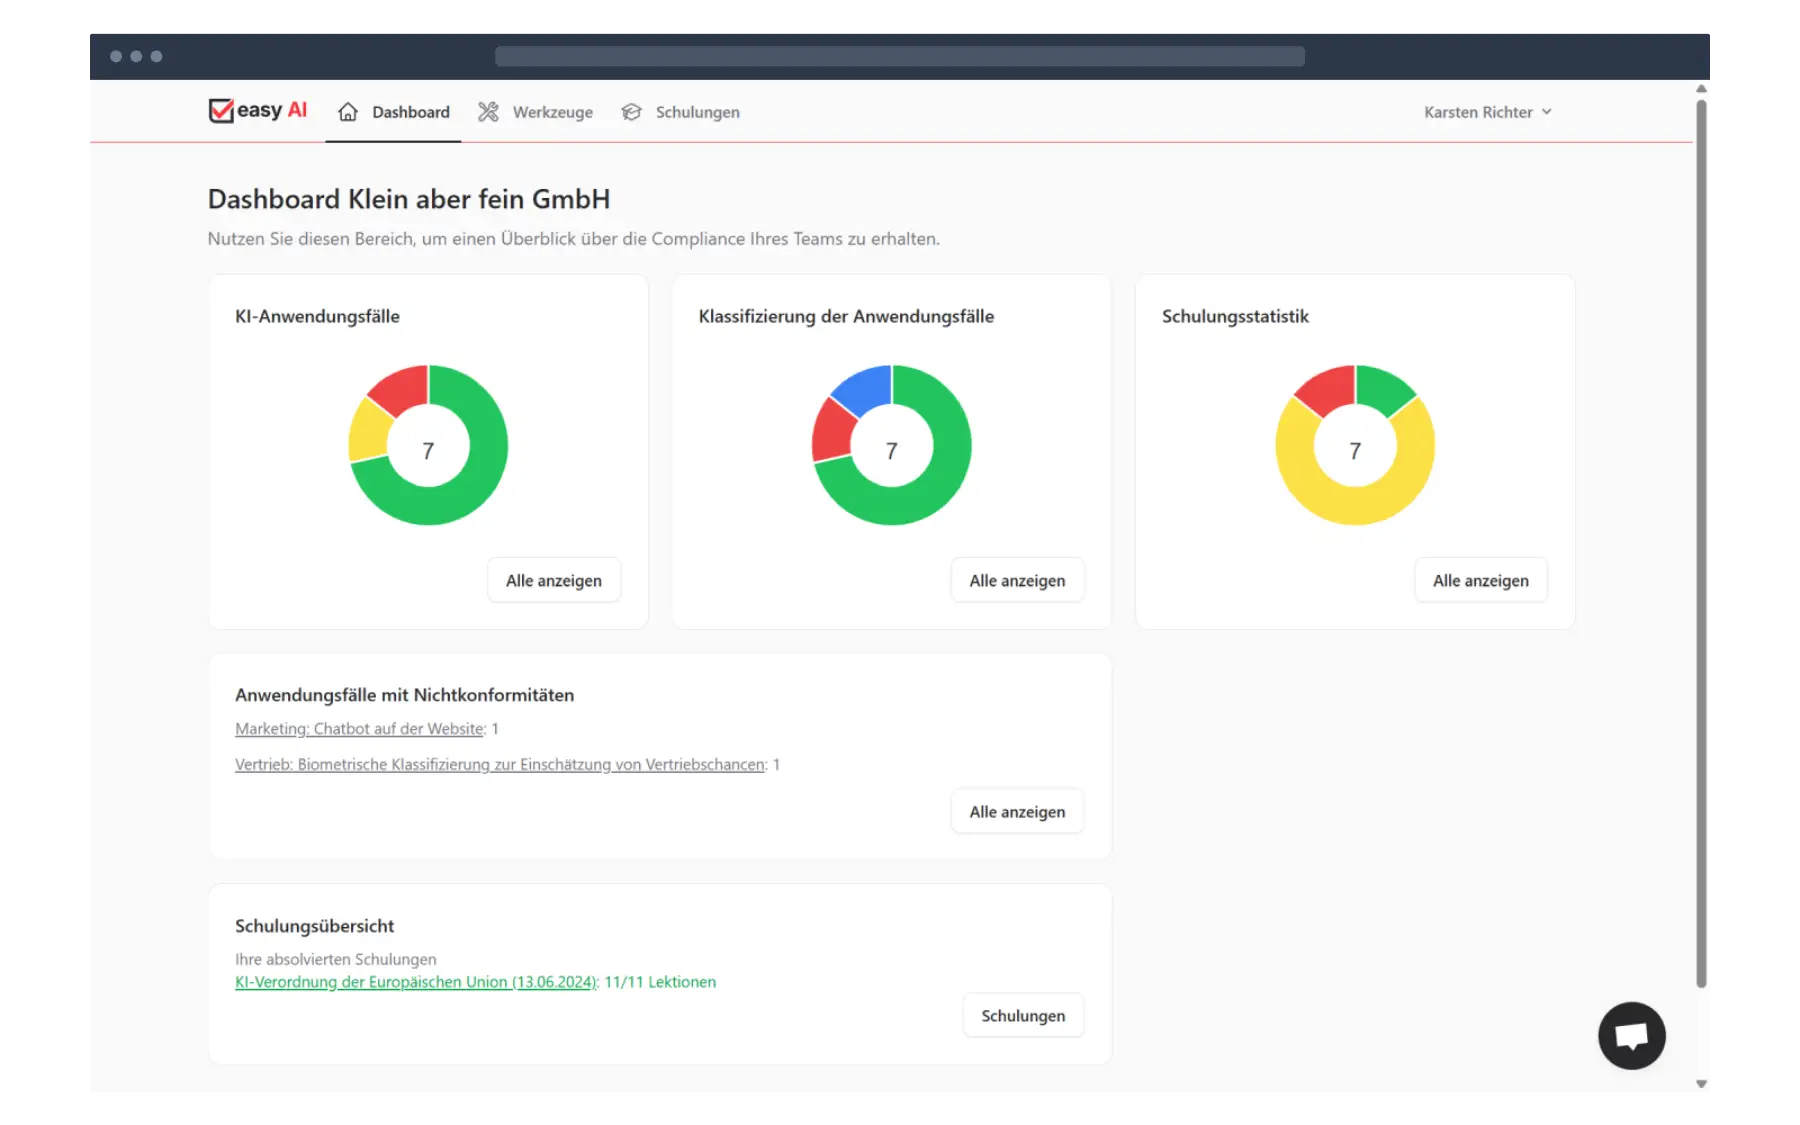This screenshot has width=1800, height=1125.
Task: Show all in Klassifizierung der Anwendungsfälle card
Action: [1017, 580]
